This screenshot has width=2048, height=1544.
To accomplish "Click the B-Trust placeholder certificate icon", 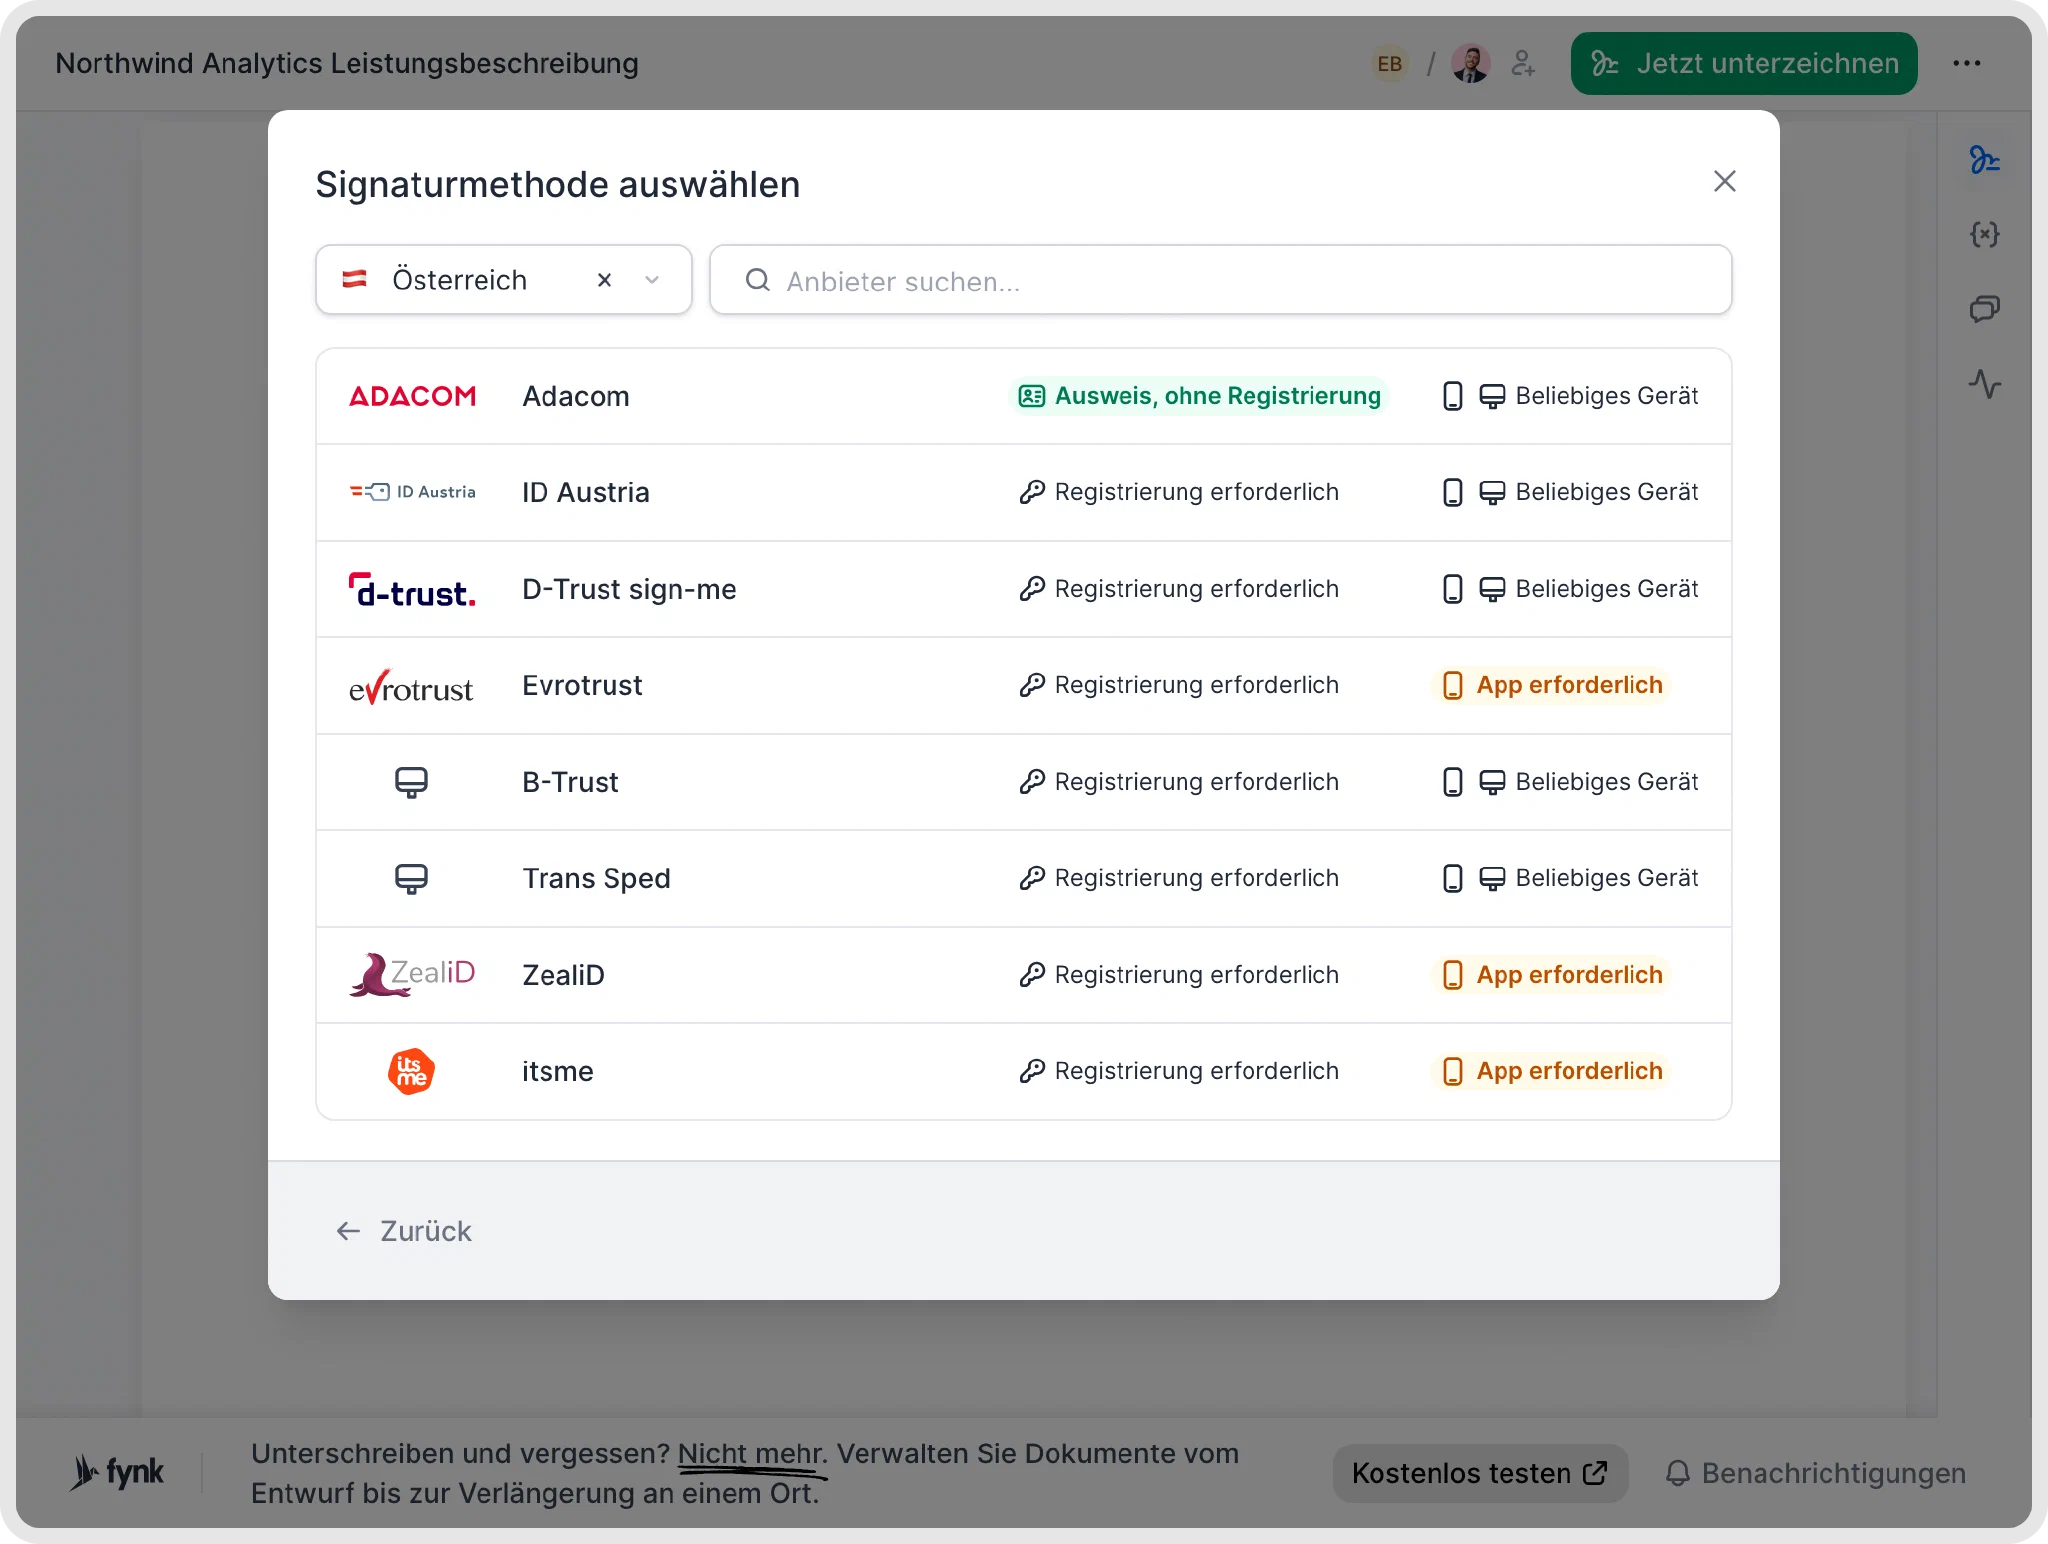I will click(x=411, y=782).
